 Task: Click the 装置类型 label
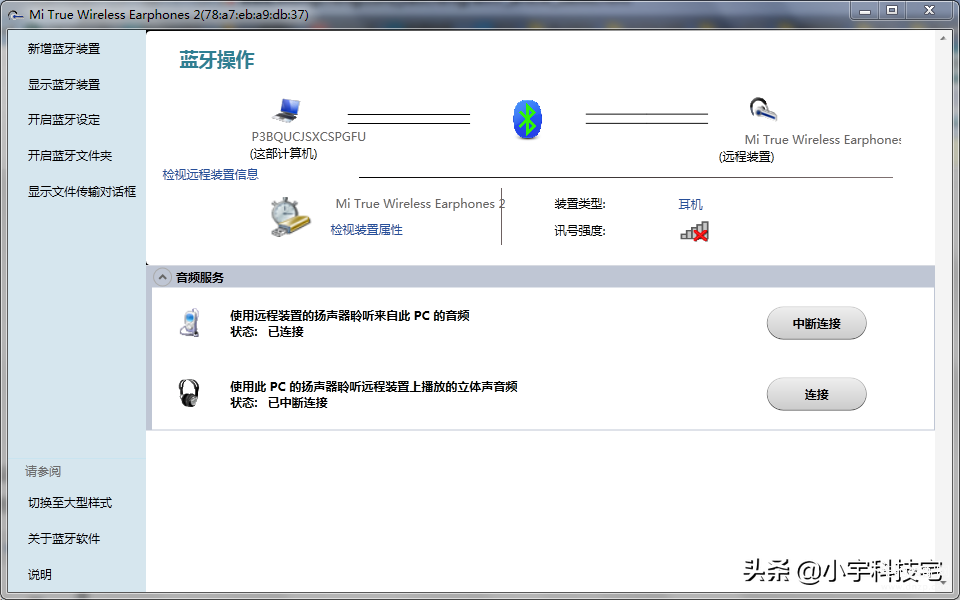pos(580,204)
